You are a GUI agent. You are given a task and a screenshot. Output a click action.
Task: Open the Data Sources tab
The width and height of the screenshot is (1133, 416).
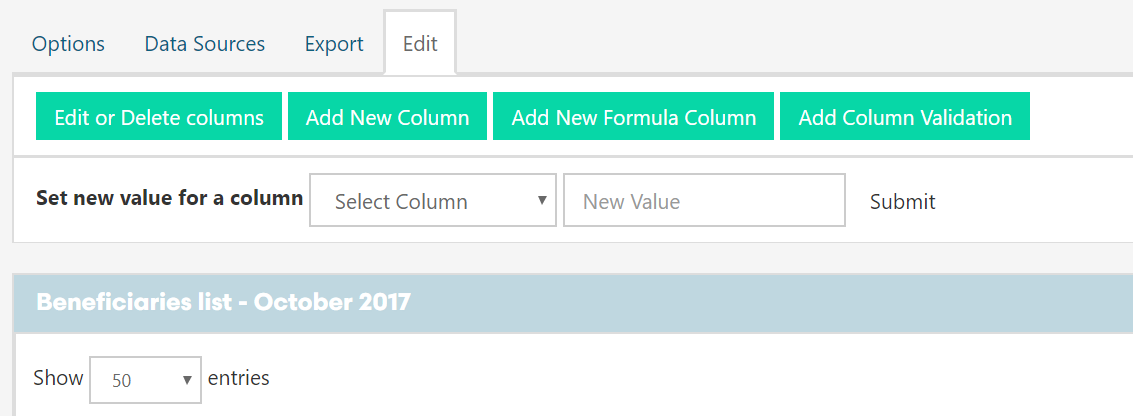pyautogui.click(x=204, y=44)
